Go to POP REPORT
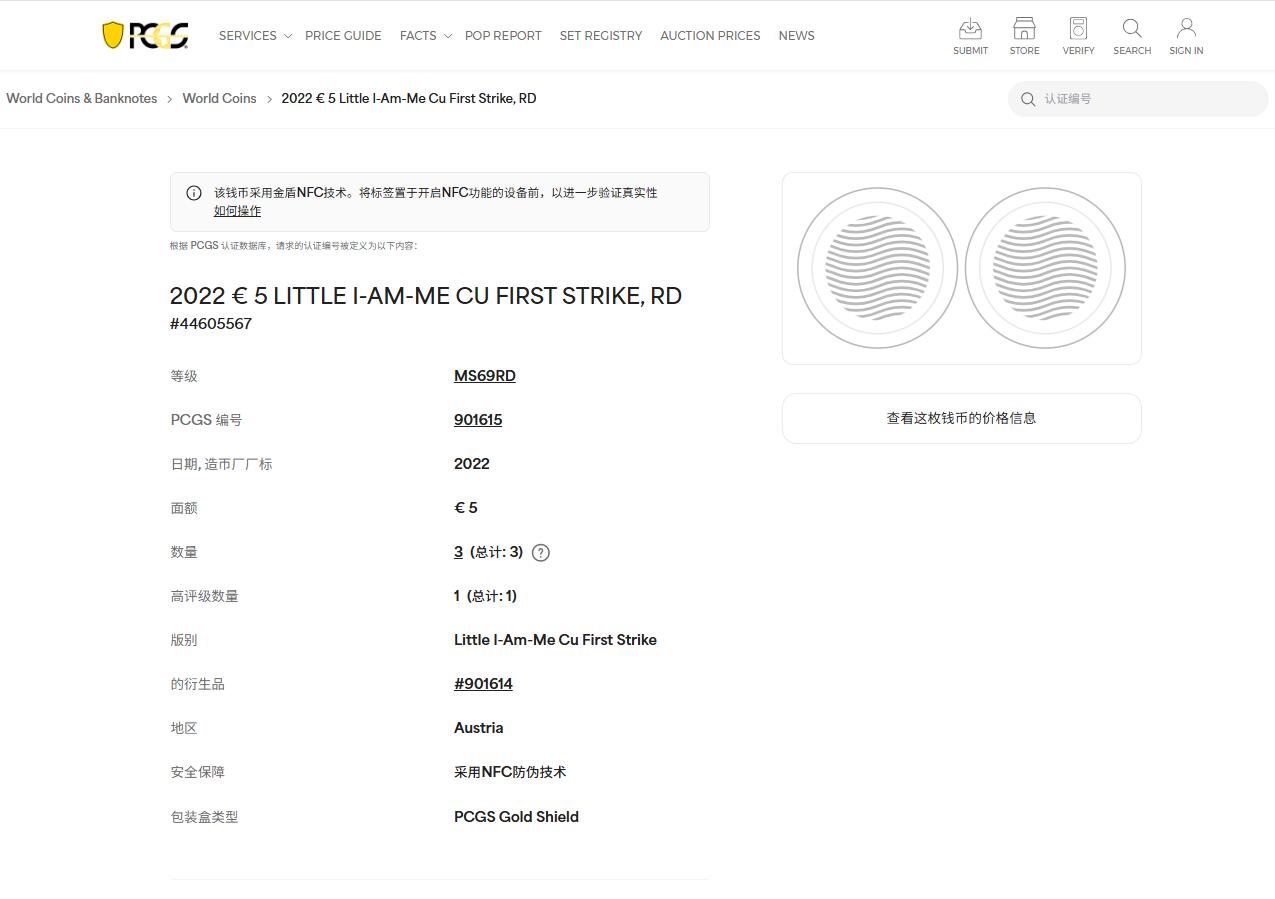Screen dimensions: 1275x899 [x=503, y=35]
